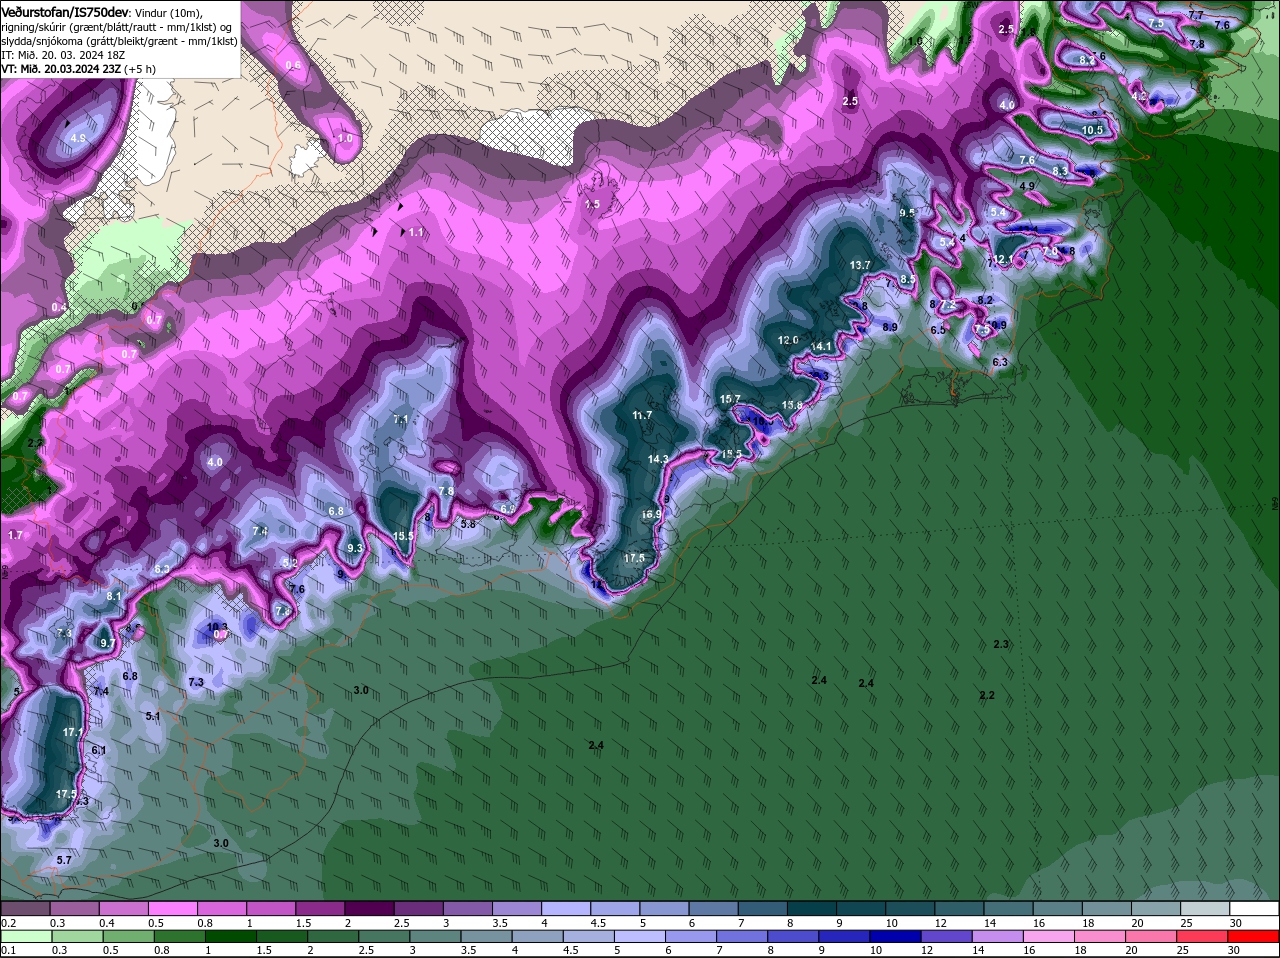Select the 5.1 value label on the map

[x=153, y=717]
